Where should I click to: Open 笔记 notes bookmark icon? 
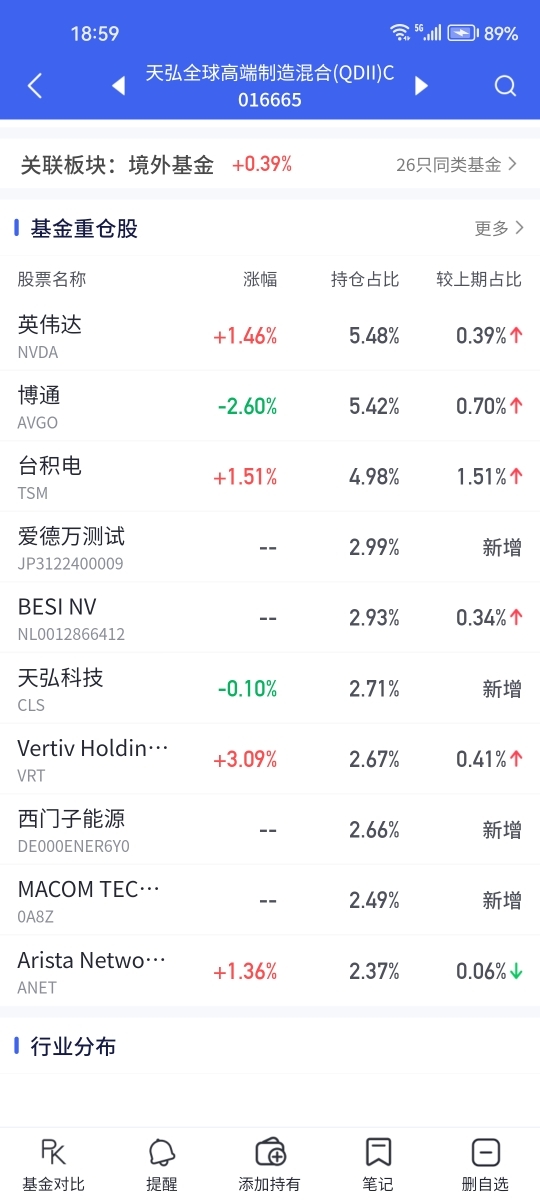[378, 1165]
